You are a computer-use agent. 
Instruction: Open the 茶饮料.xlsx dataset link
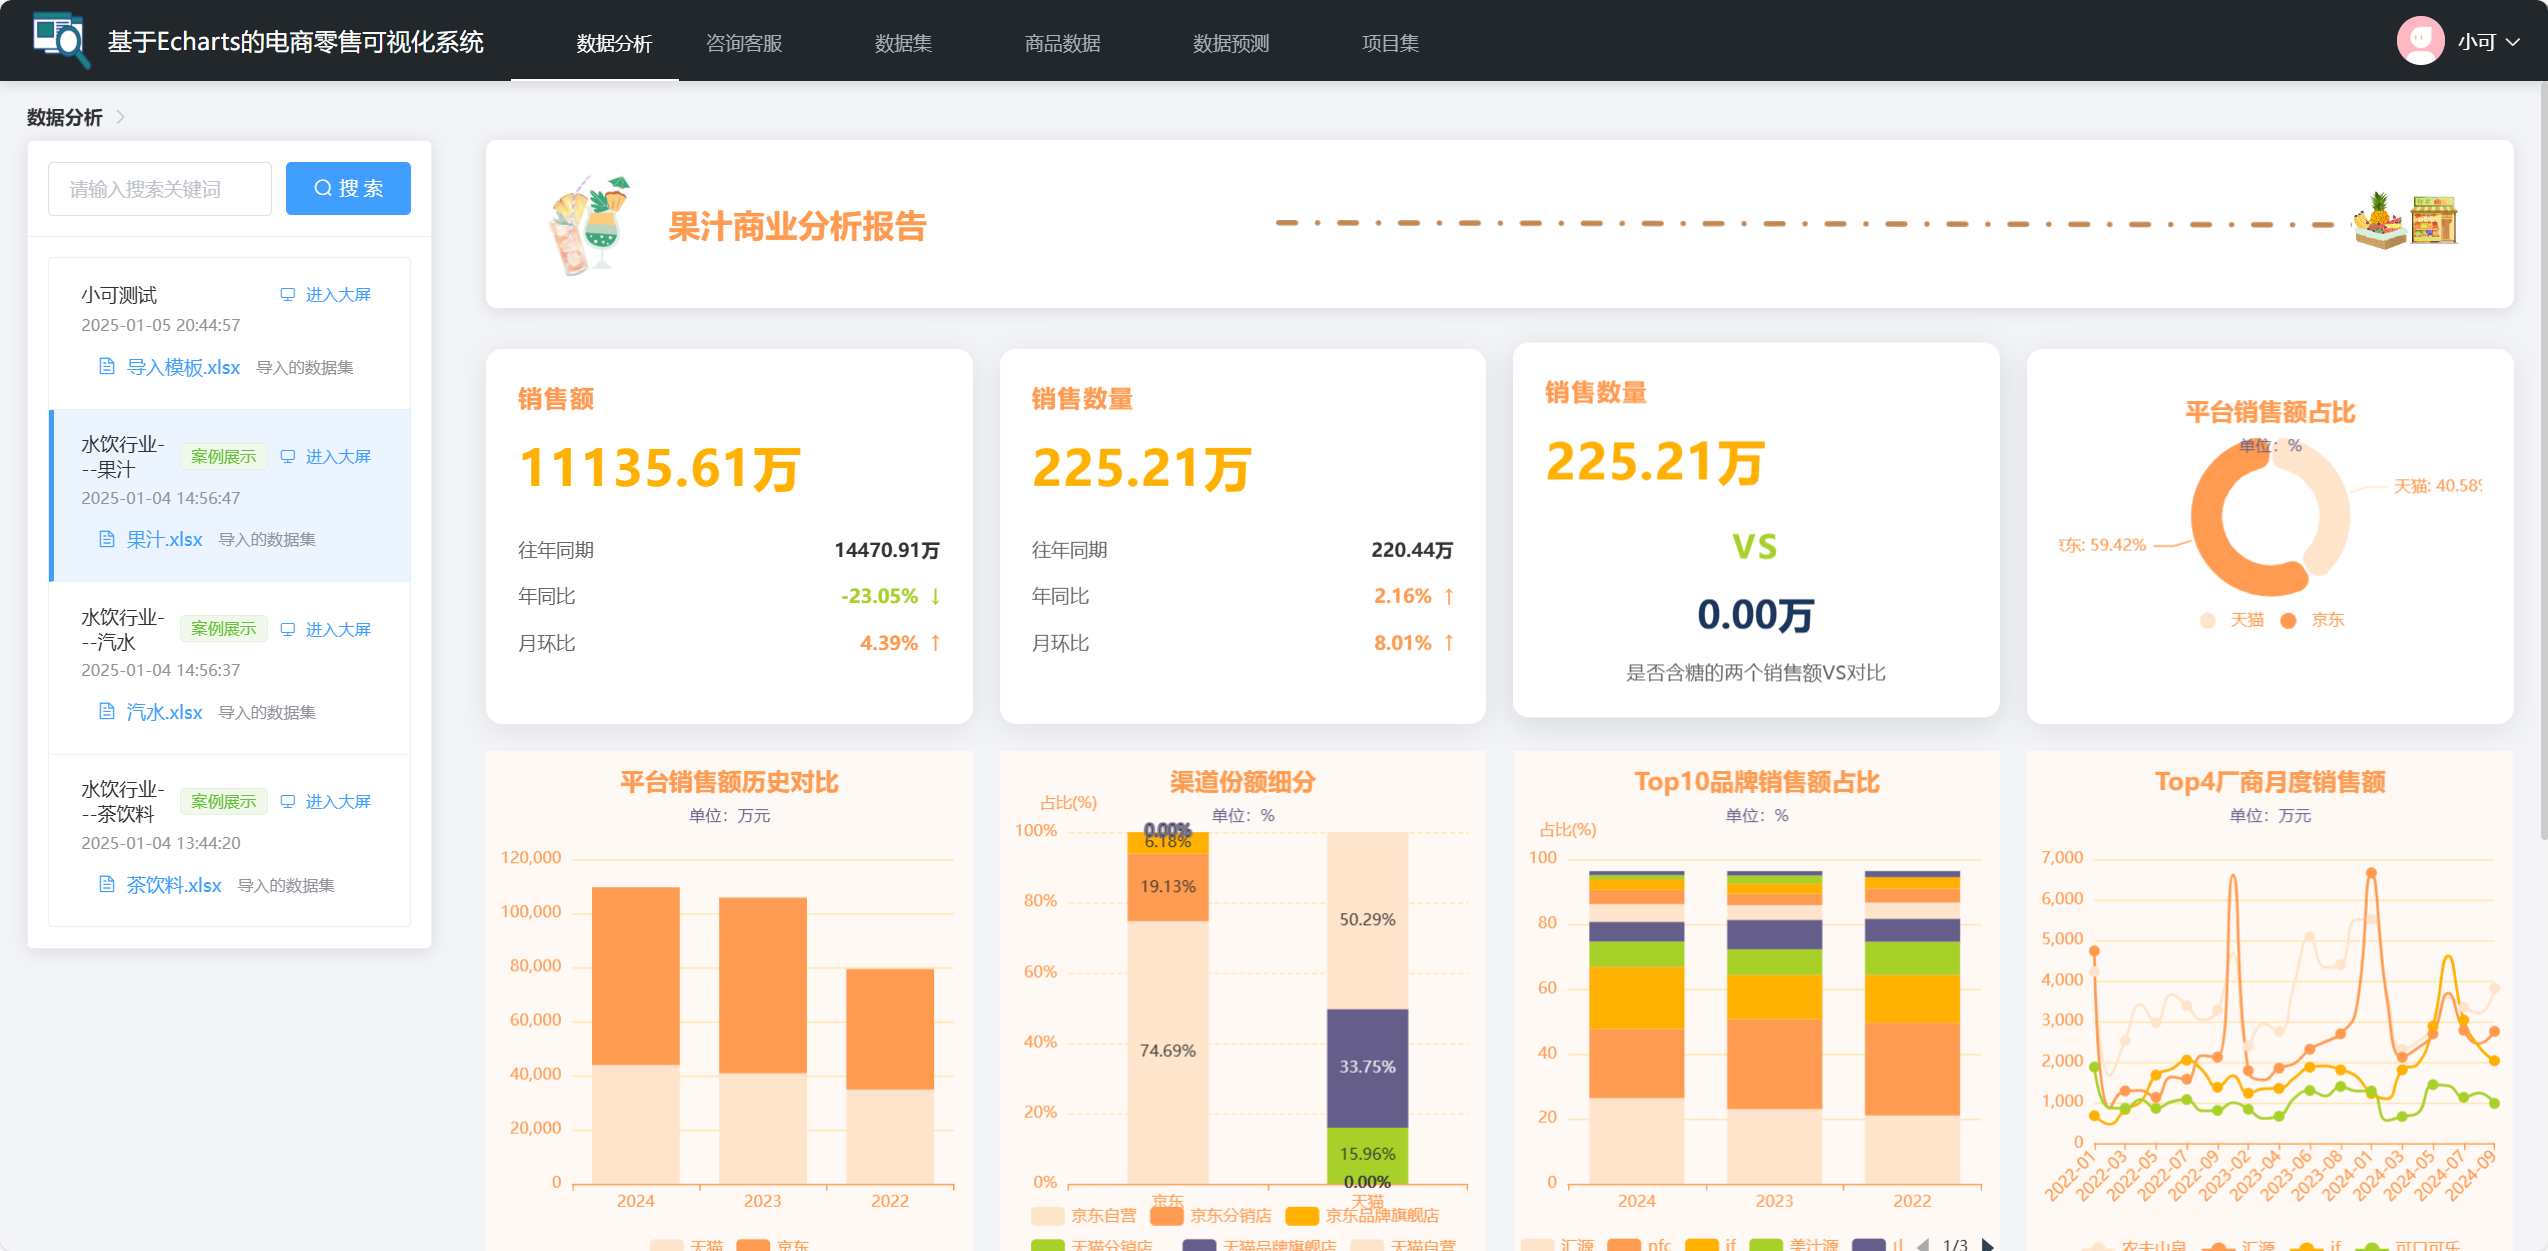(x=174, y=884)
